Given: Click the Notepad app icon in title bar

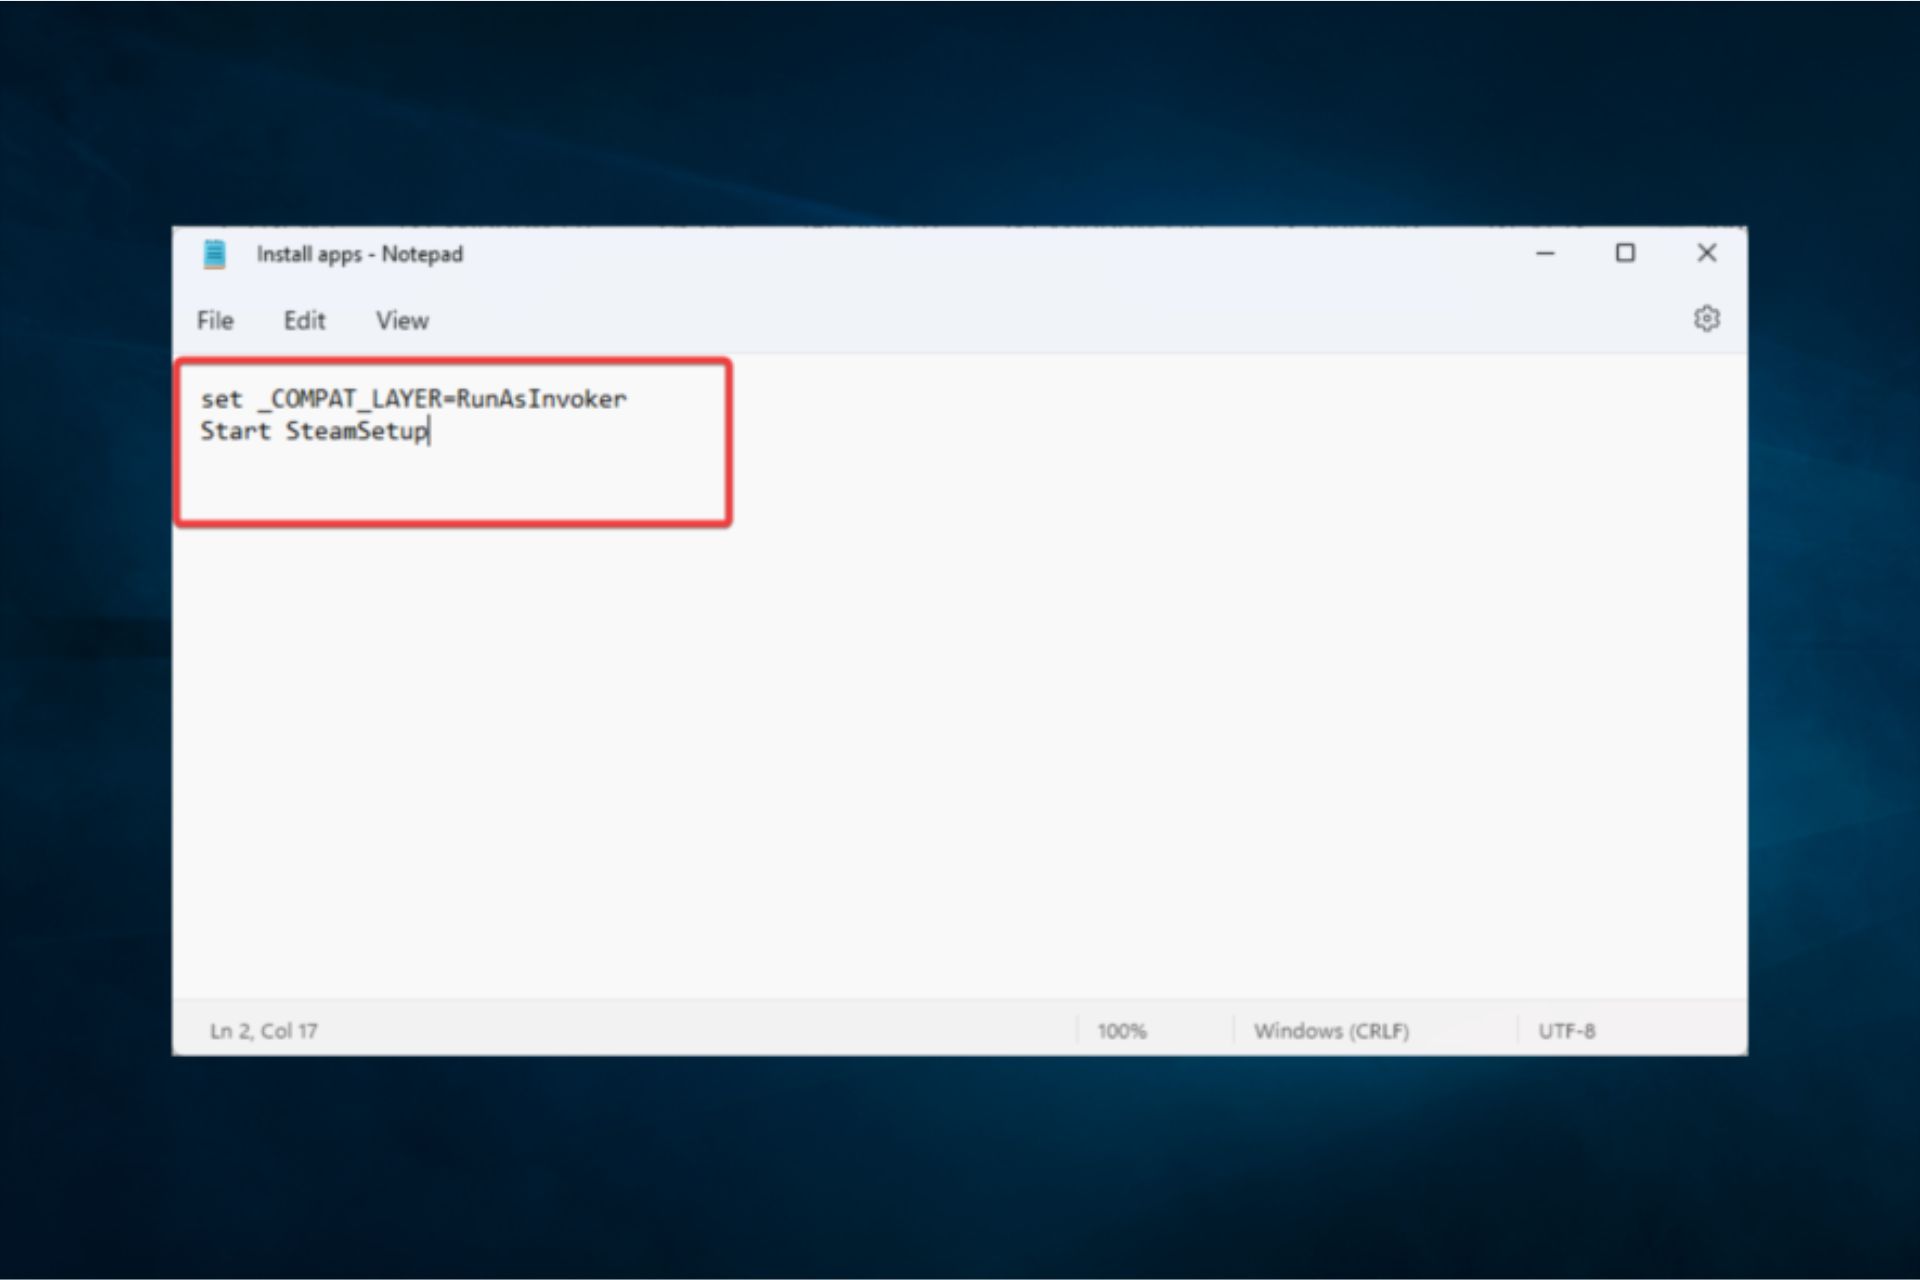Looking at the screenshot, I should click(x=214, y=254).
